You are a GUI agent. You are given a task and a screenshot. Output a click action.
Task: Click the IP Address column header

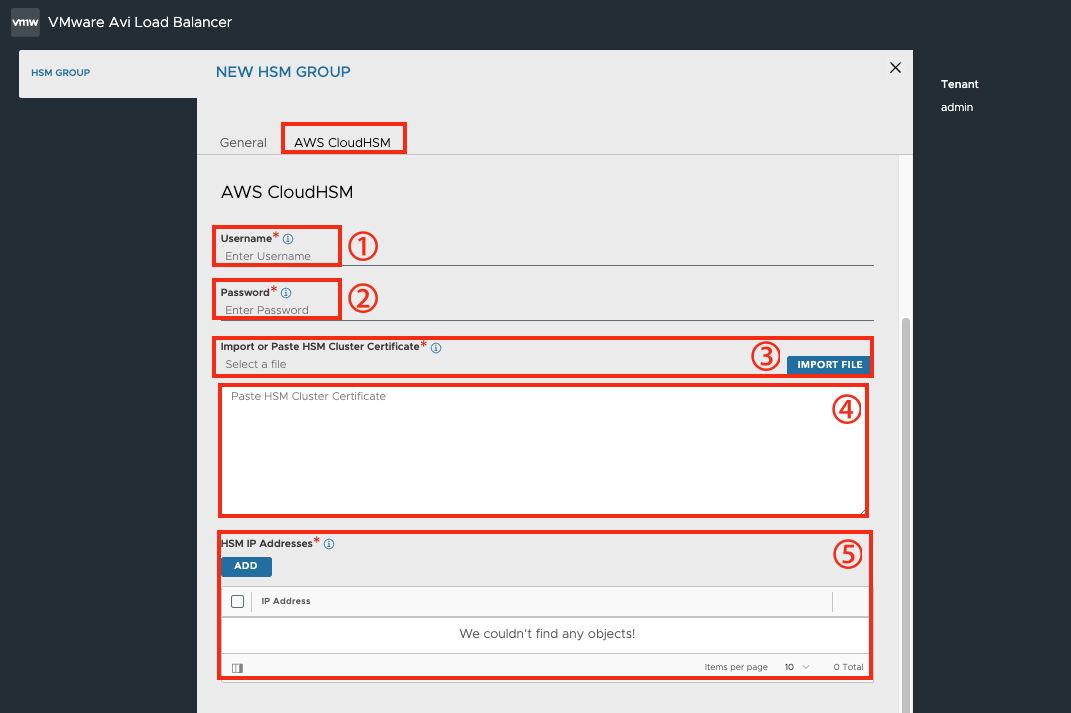(286, 602)
